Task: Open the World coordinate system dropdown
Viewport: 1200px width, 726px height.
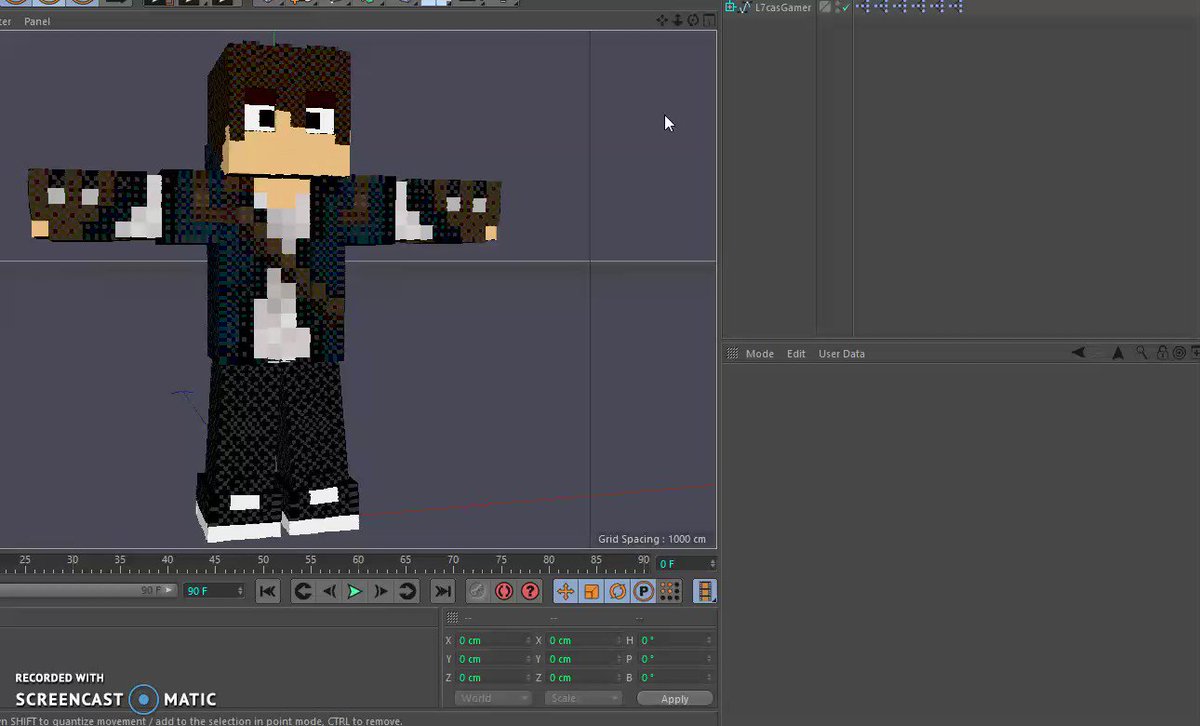Action: [494, 698]
